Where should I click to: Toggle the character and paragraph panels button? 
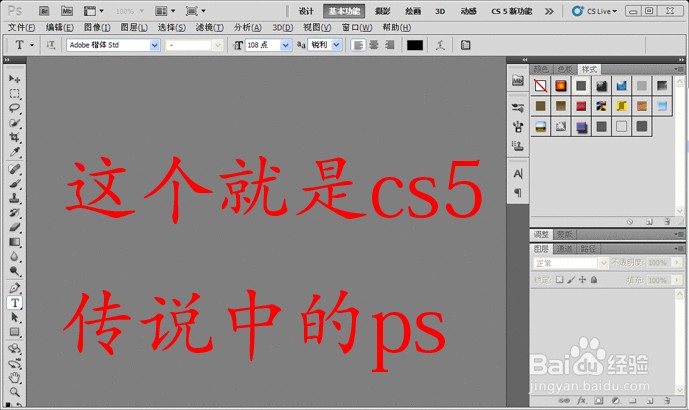pyautogui.click(x=466, y=45)
